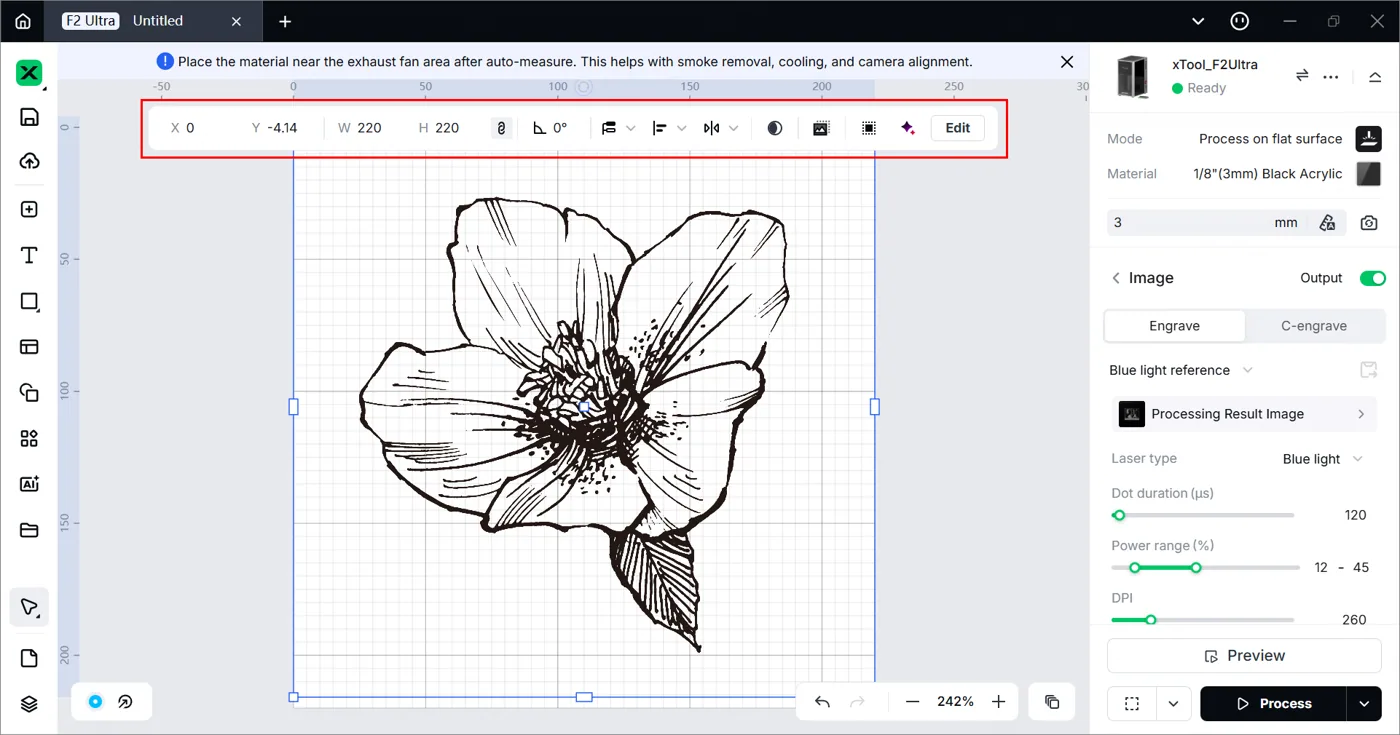Select the pen selection tool

[29, 607]
